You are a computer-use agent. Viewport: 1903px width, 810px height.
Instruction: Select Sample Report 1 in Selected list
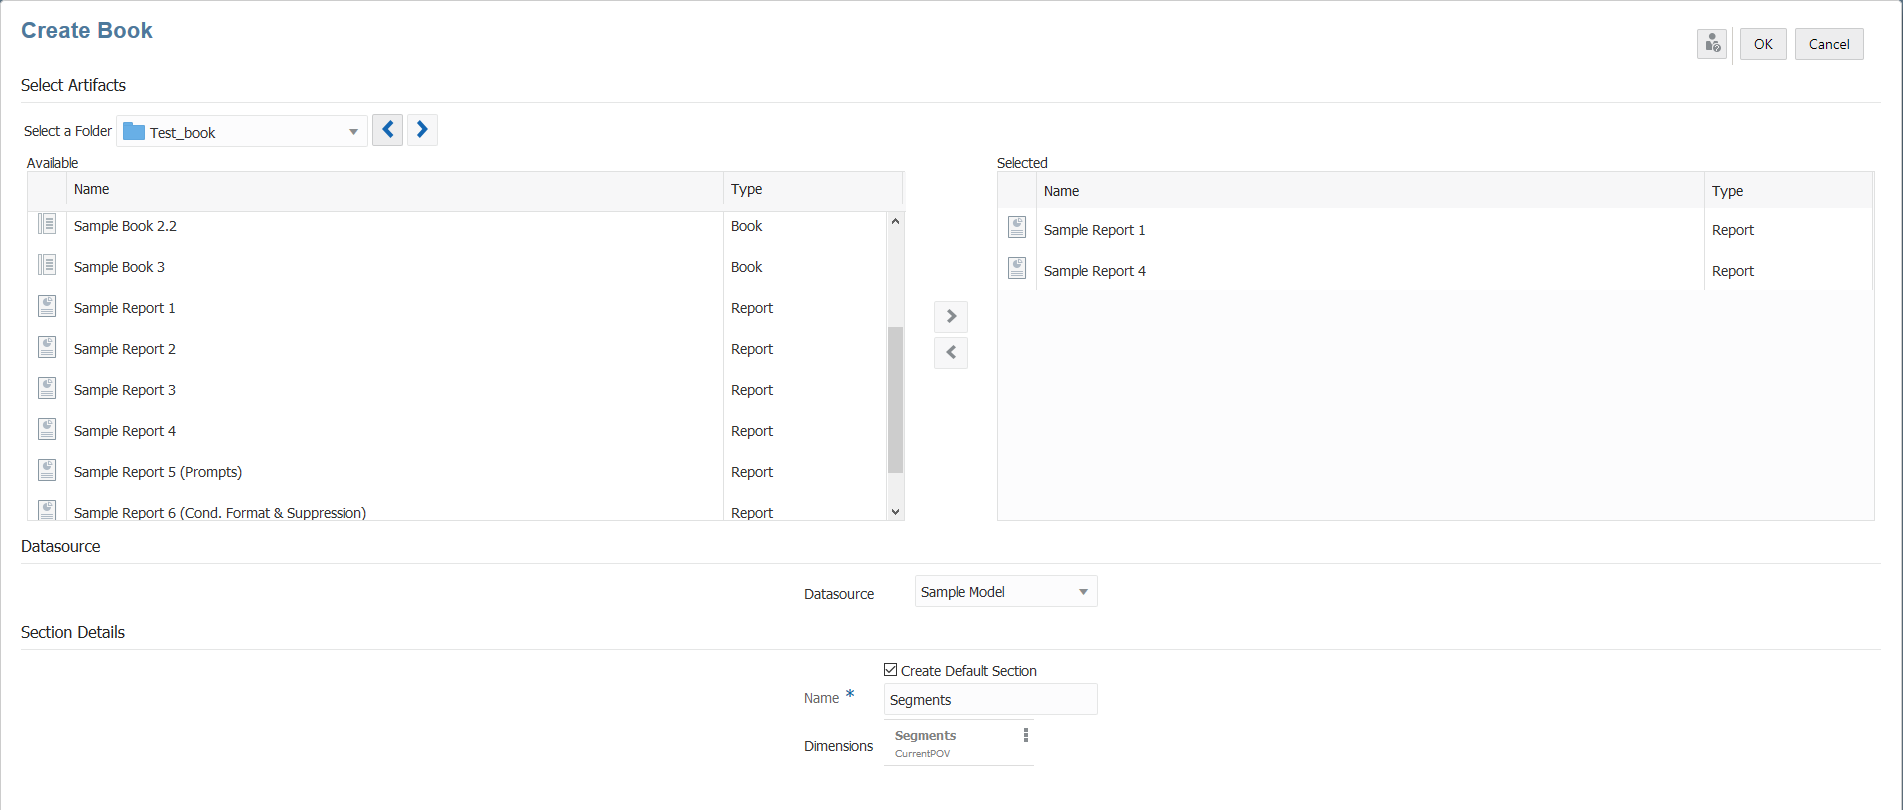coord(1095,230)
